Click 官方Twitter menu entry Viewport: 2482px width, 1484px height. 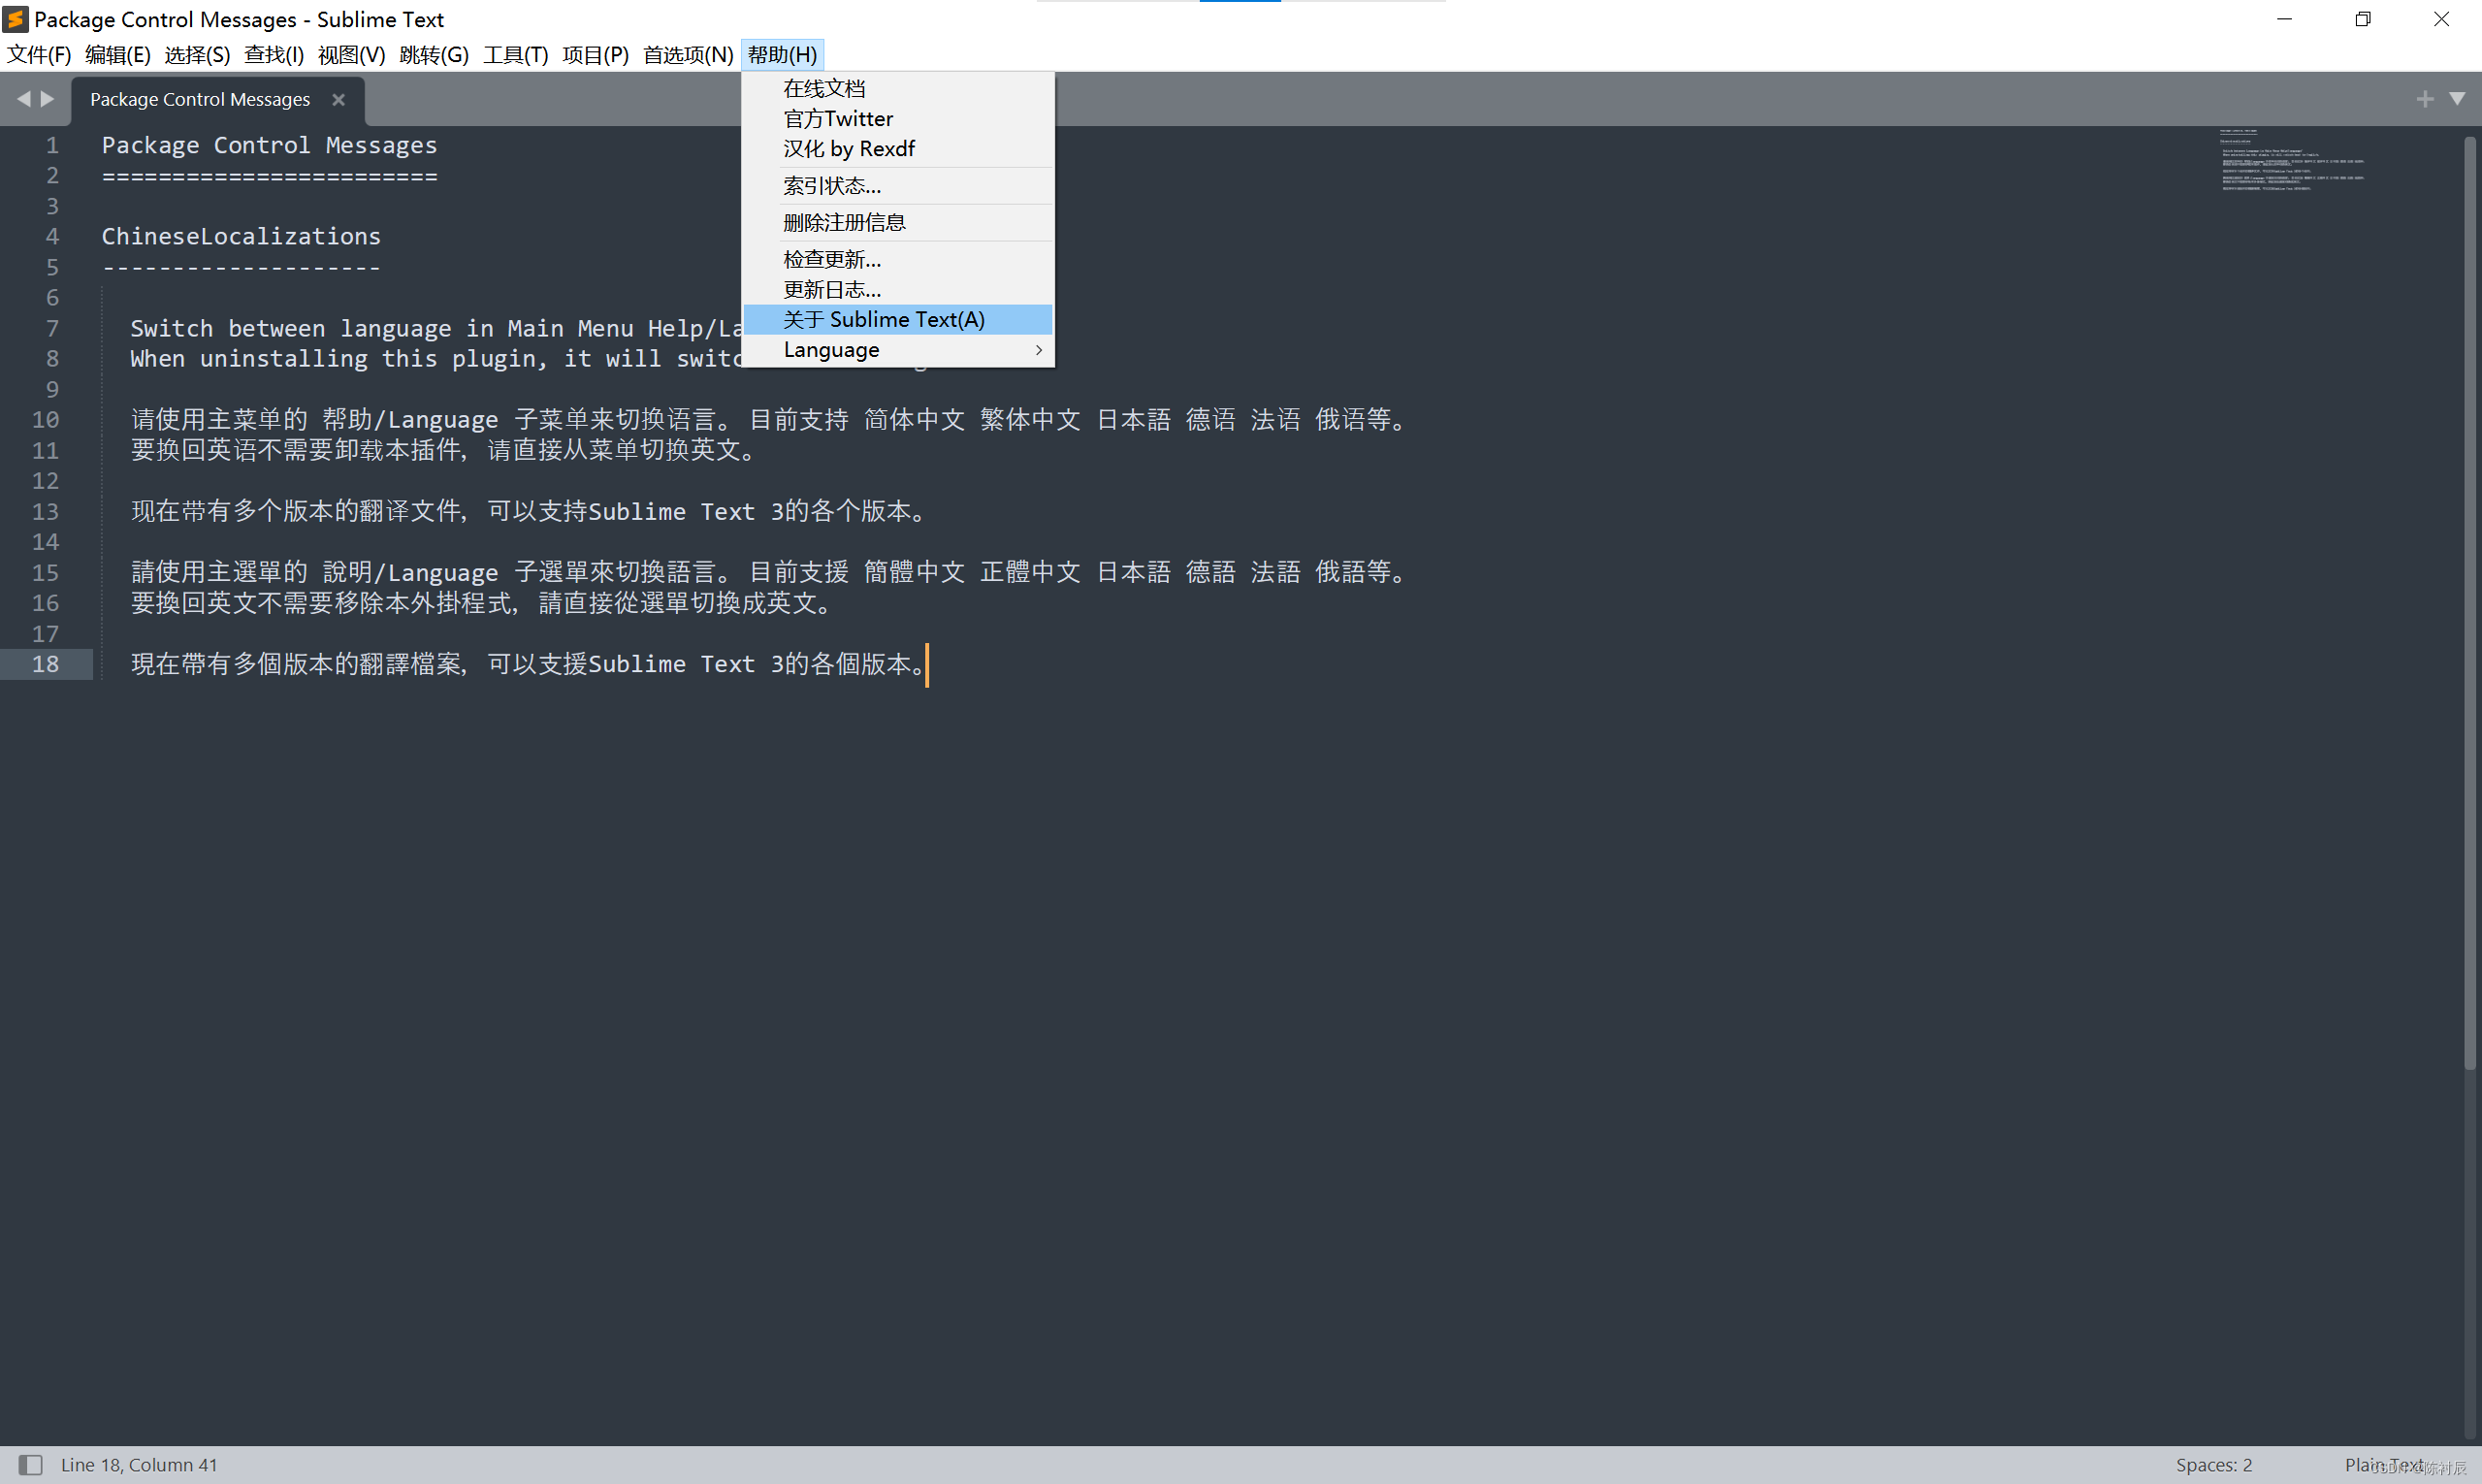point(837,118)
